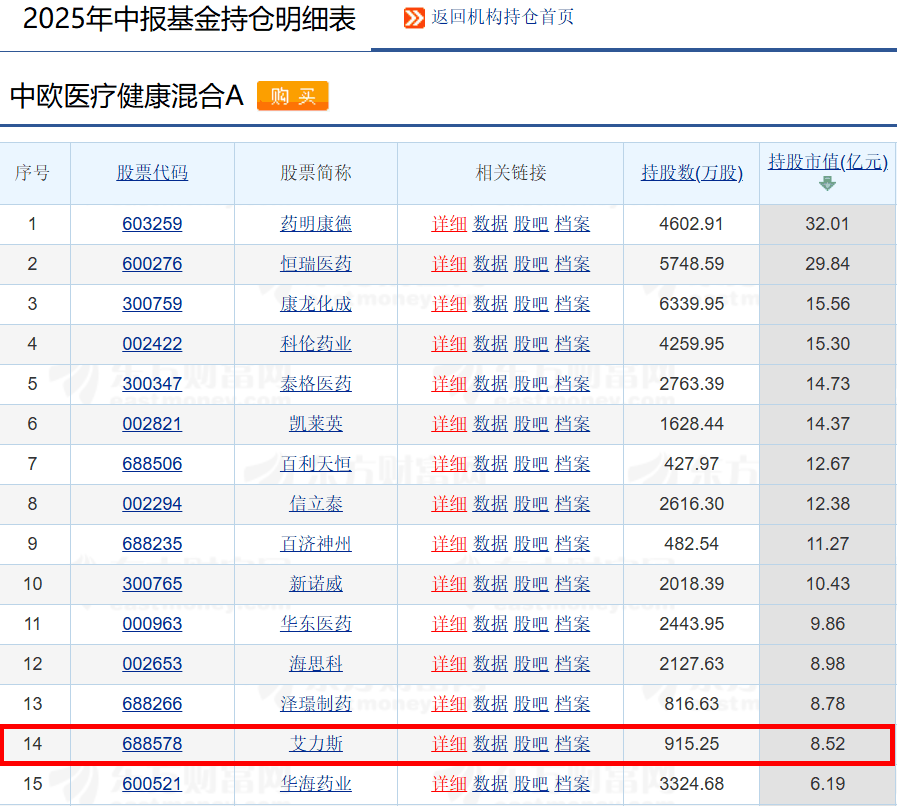
Task: Open stock code 002653
Action: click(x=152, y=664)
